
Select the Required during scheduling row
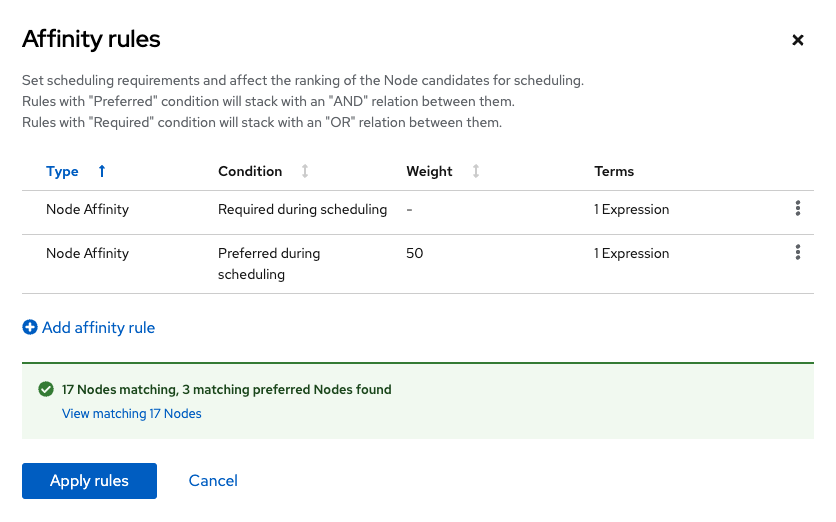(302, 209)
